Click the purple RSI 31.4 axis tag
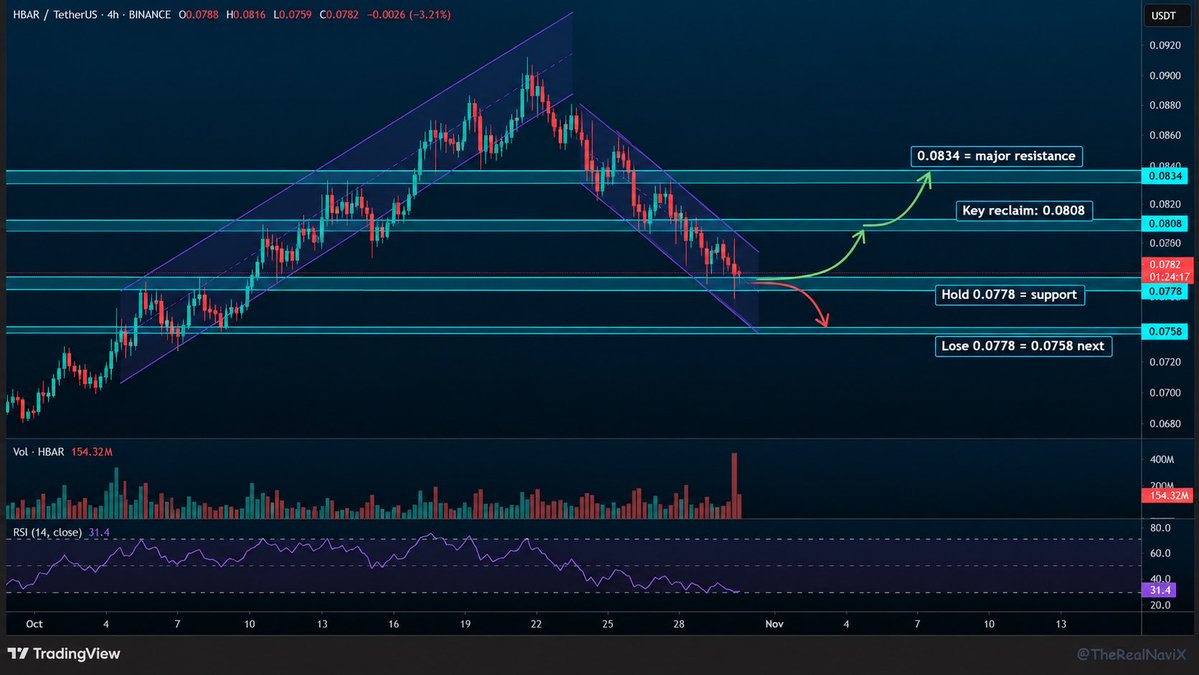This screenshot has width=1199, height=675. coord(1159,590)
